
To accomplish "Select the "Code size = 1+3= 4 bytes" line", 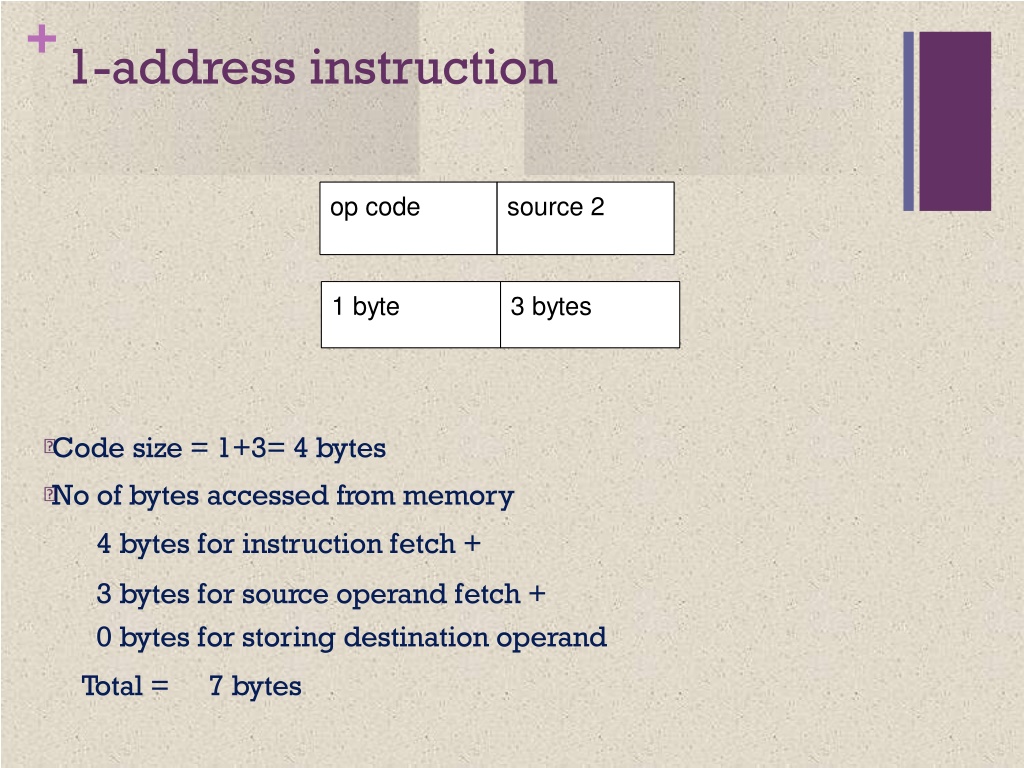I will 219,449.
